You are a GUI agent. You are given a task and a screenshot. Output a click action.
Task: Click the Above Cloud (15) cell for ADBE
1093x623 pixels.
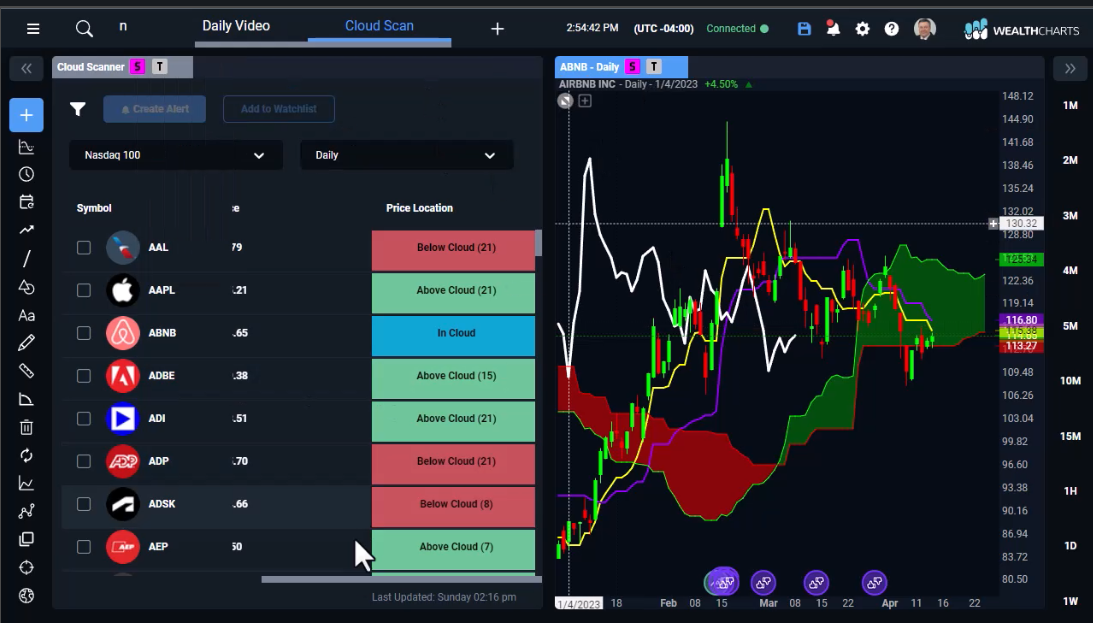pos(454,378)
